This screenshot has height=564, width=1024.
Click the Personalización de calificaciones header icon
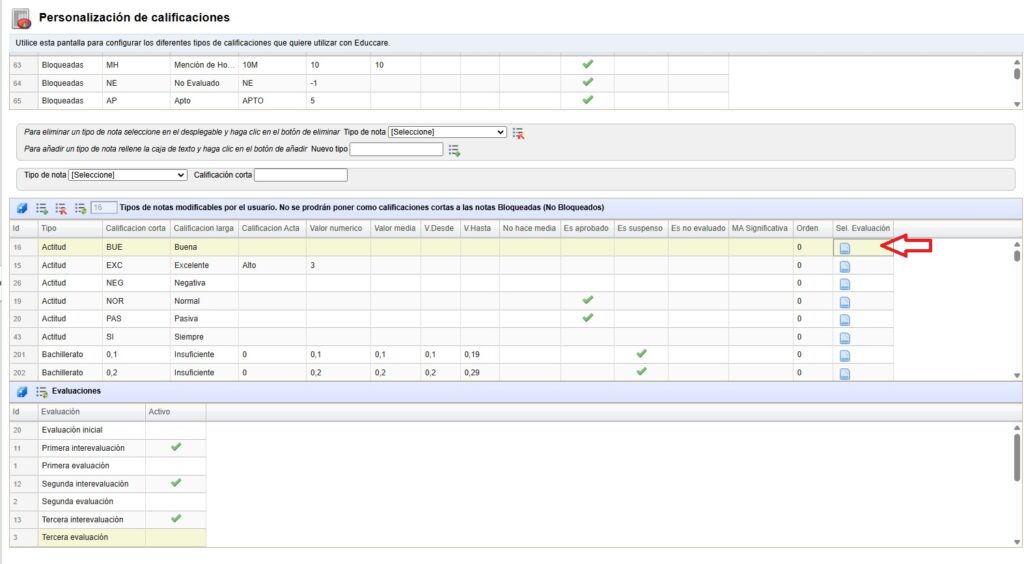coord(20,18)
